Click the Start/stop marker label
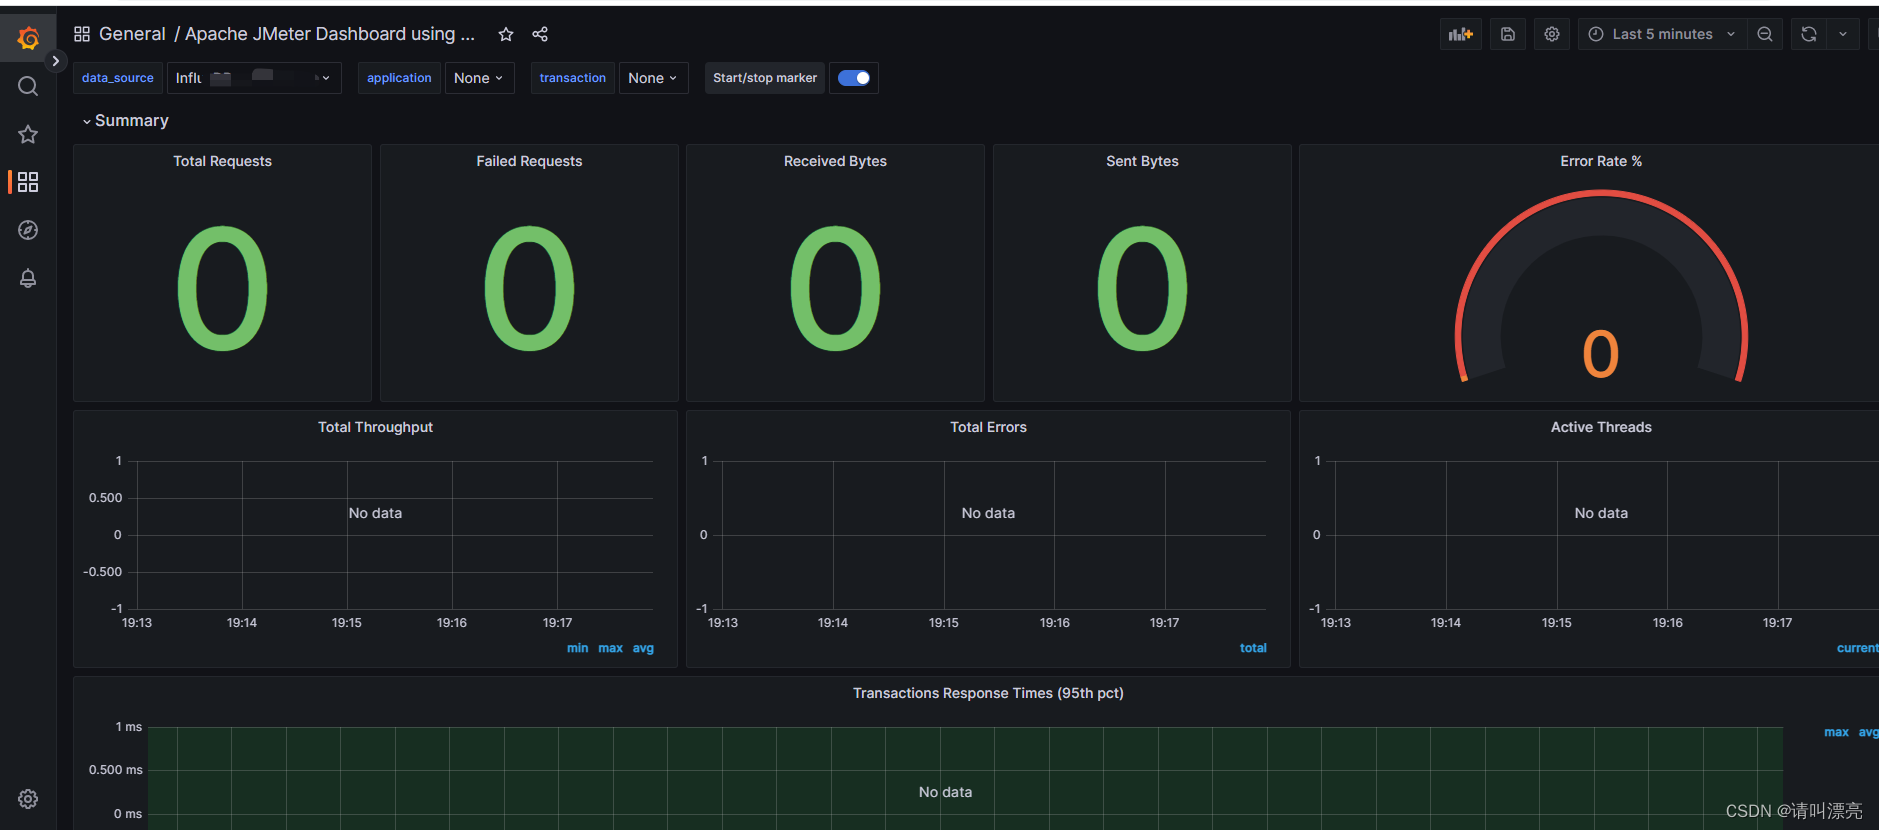 tap(765, 78)
